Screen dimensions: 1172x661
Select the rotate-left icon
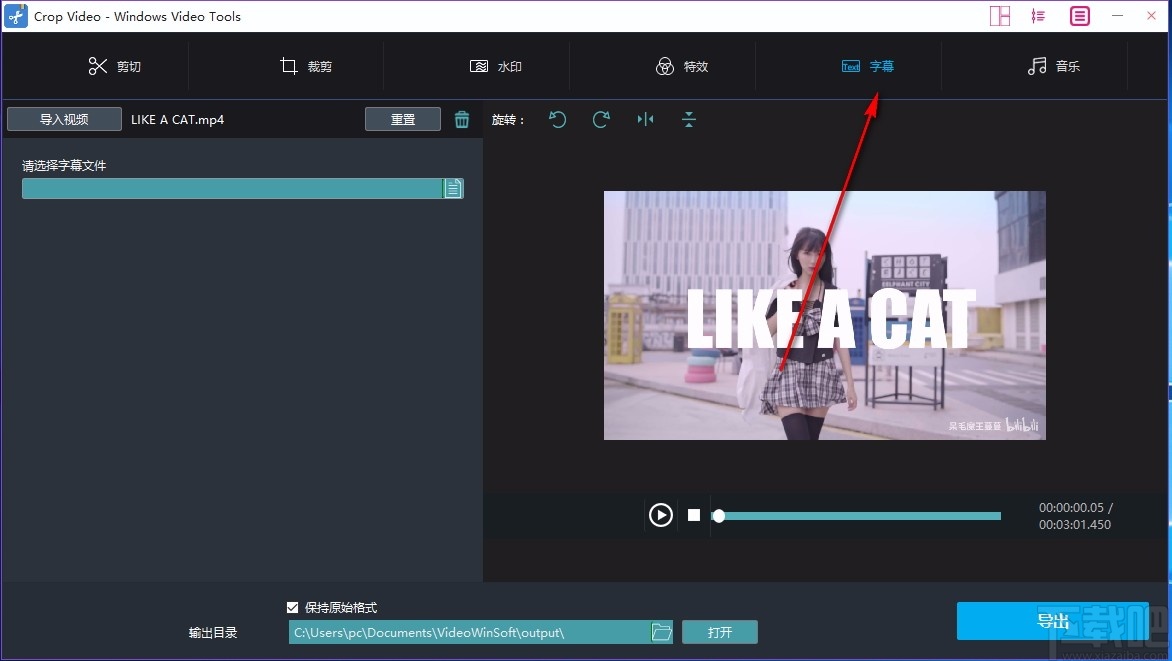557,119
